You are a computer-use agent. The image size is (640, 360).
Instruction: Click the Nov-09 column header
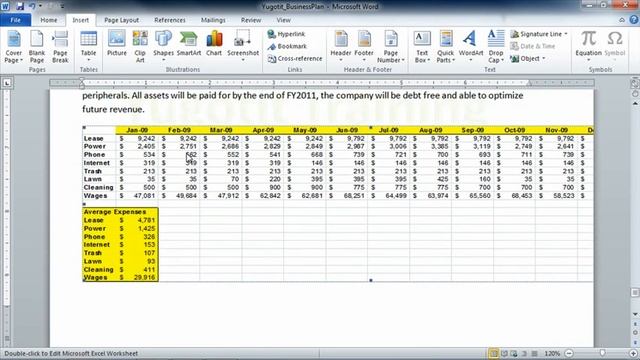point(556,130)
